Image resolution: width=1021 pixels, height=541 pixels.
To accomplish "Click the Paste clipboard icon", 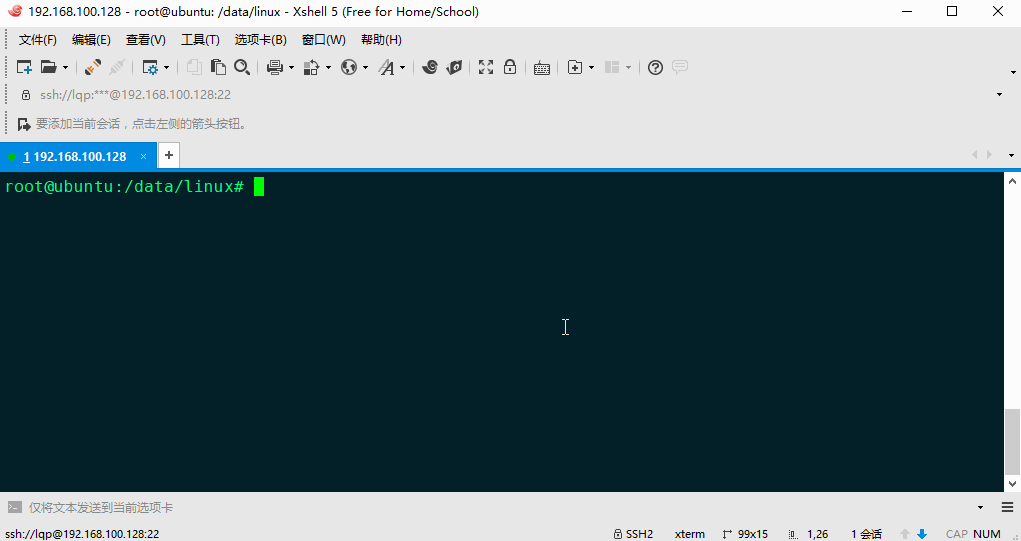I will [218, 67].
